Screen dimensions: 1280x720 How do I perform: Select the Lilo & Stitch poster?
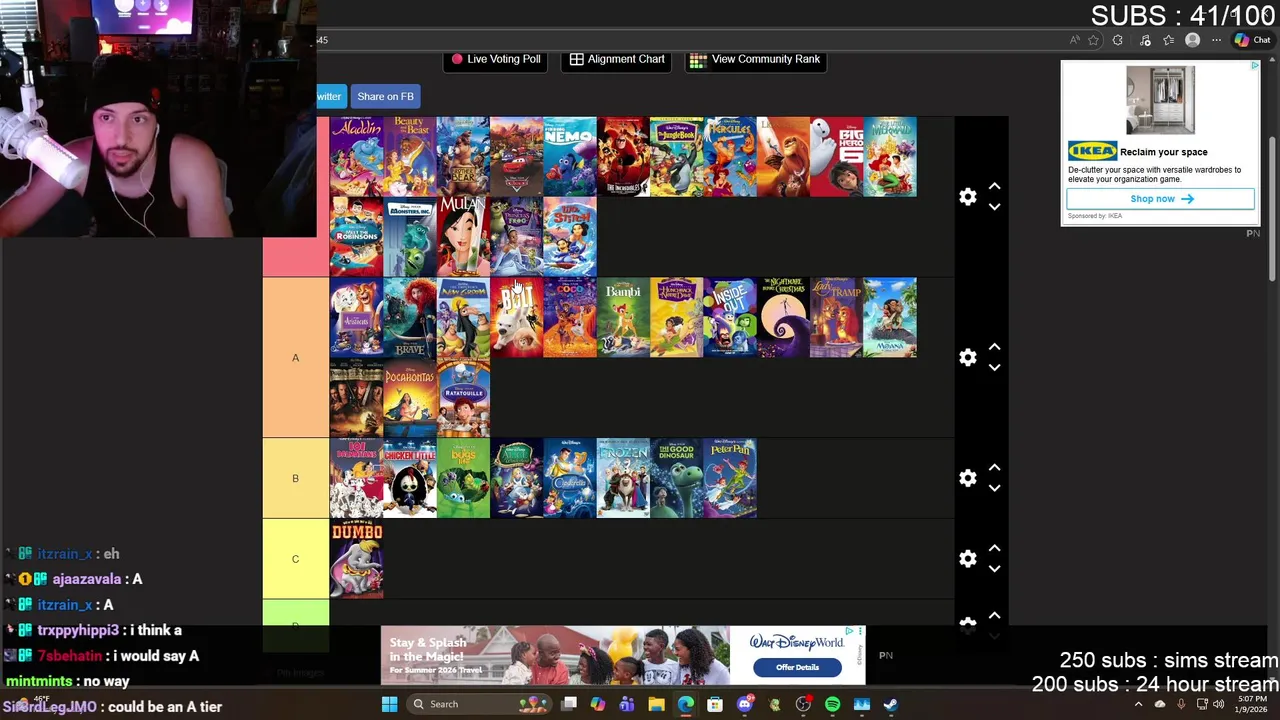[570, 237]
